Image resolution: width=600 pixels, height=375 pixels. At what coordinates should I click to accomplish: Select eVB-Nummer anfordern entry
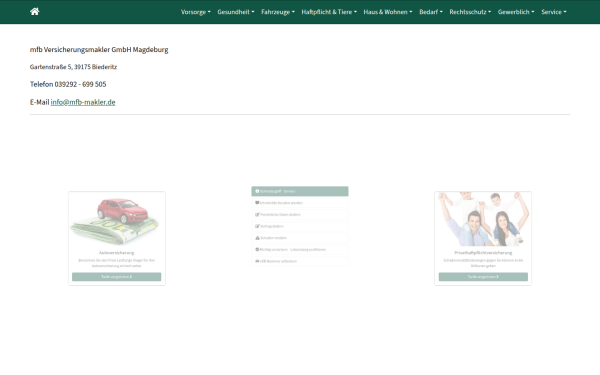(300, 261)
